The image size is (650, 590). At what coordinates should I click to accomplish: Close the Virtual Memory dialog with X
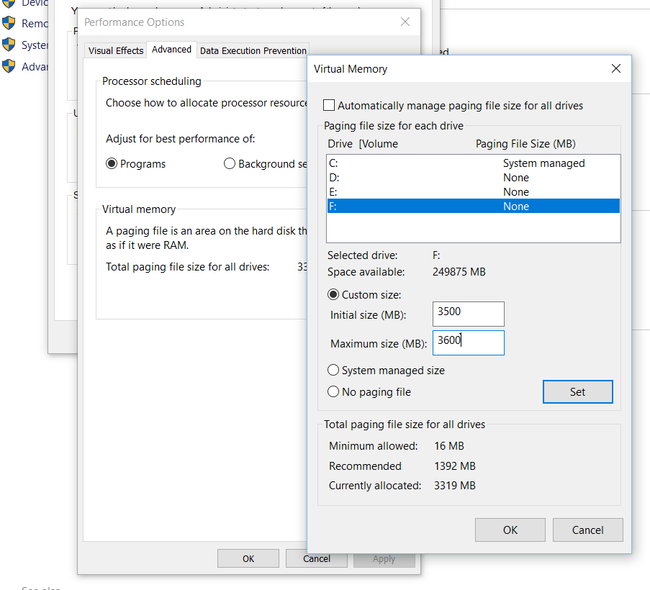point(615,69)
